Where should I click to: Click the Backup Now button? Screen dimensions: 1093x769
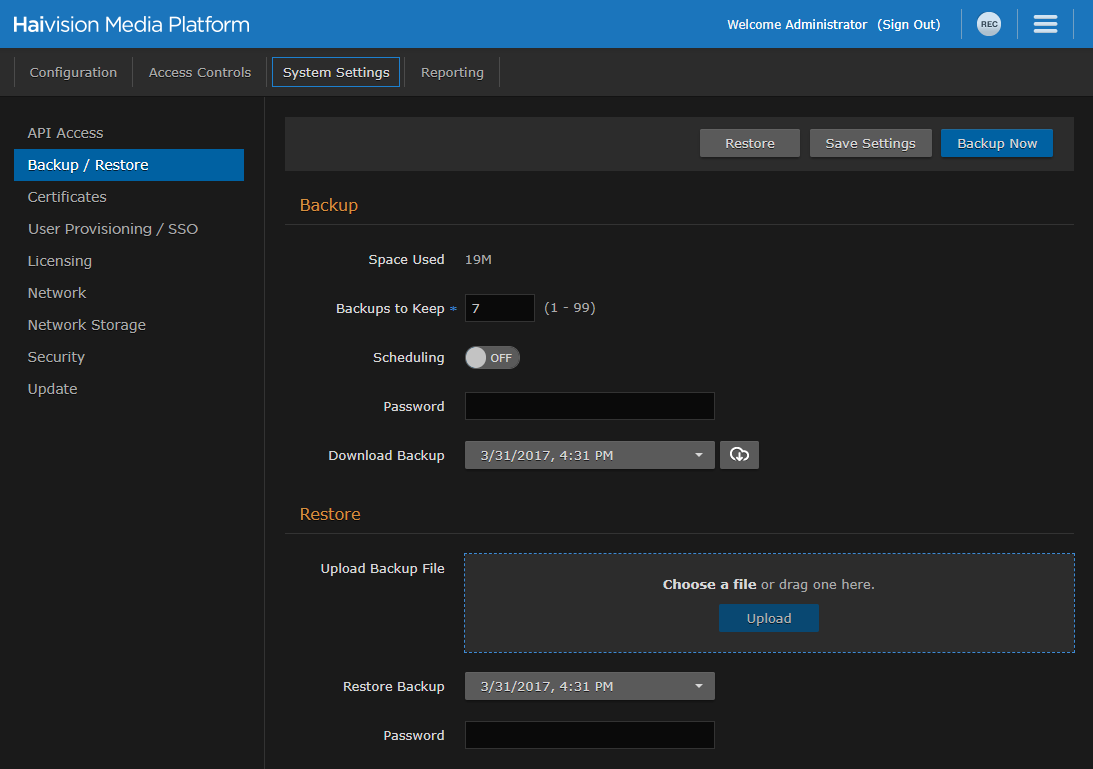(x=996, y=142)
